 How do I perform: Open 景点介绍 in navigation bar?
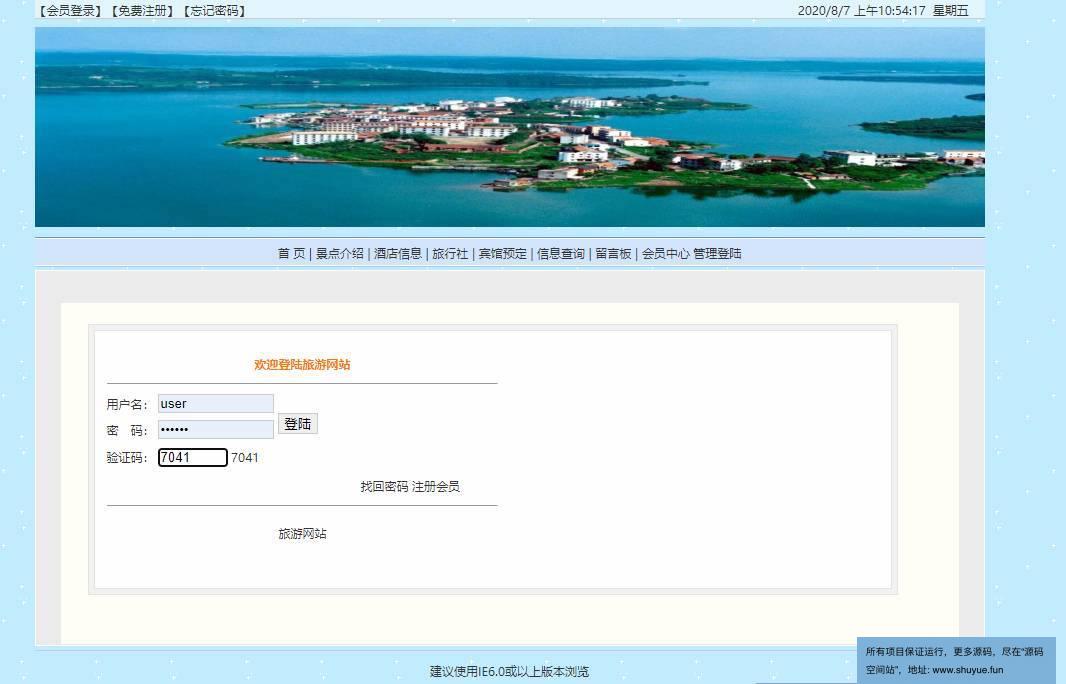click(339, 254)
